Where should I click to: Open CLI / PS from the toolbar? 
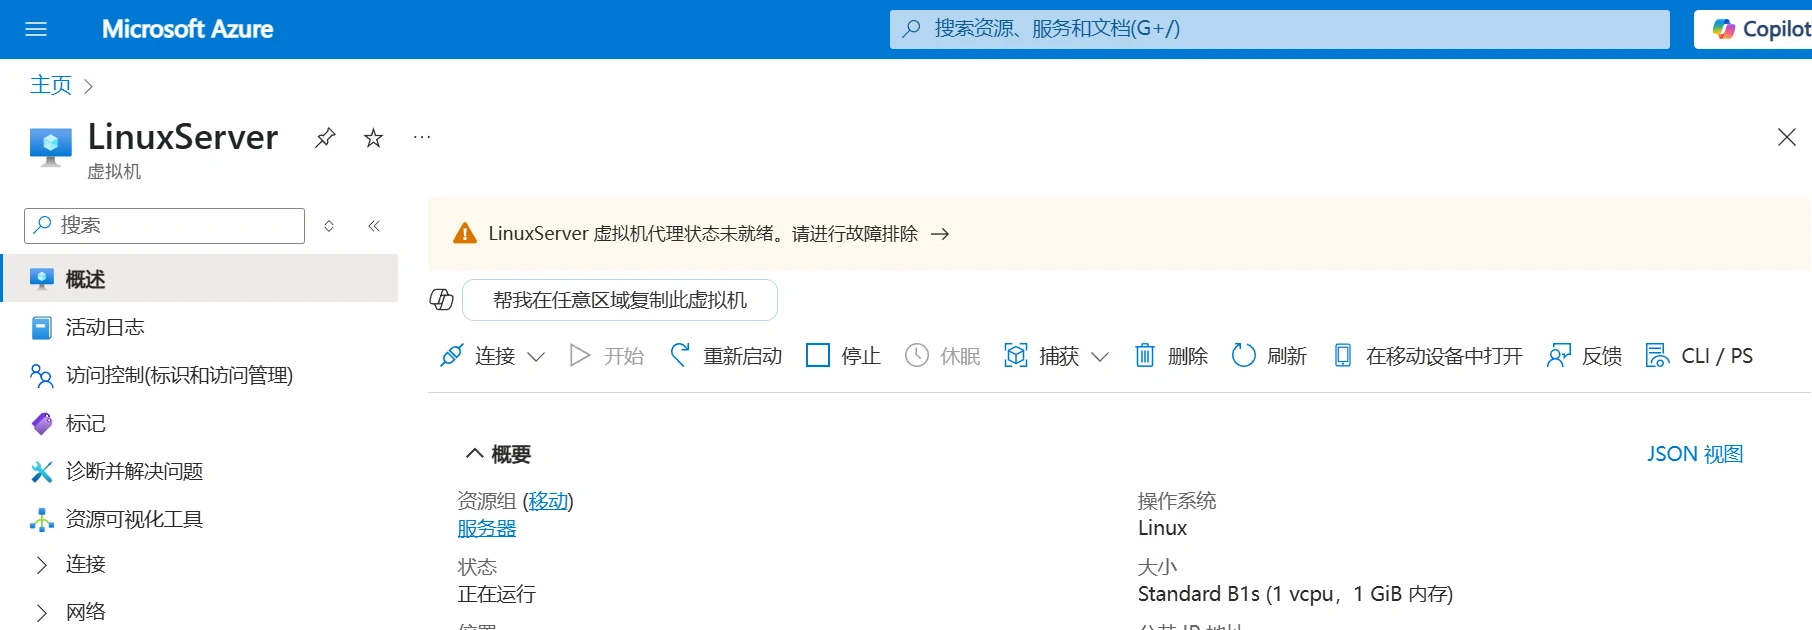[x=1699, y=356]
